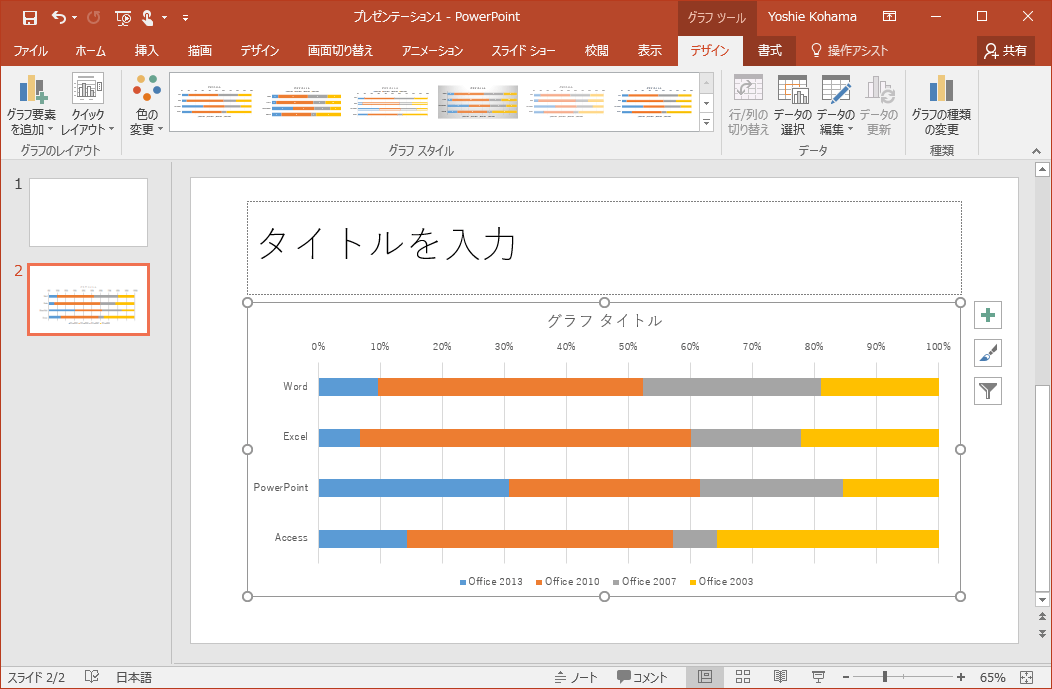Click the blue Word bar segment

[348, 386]
